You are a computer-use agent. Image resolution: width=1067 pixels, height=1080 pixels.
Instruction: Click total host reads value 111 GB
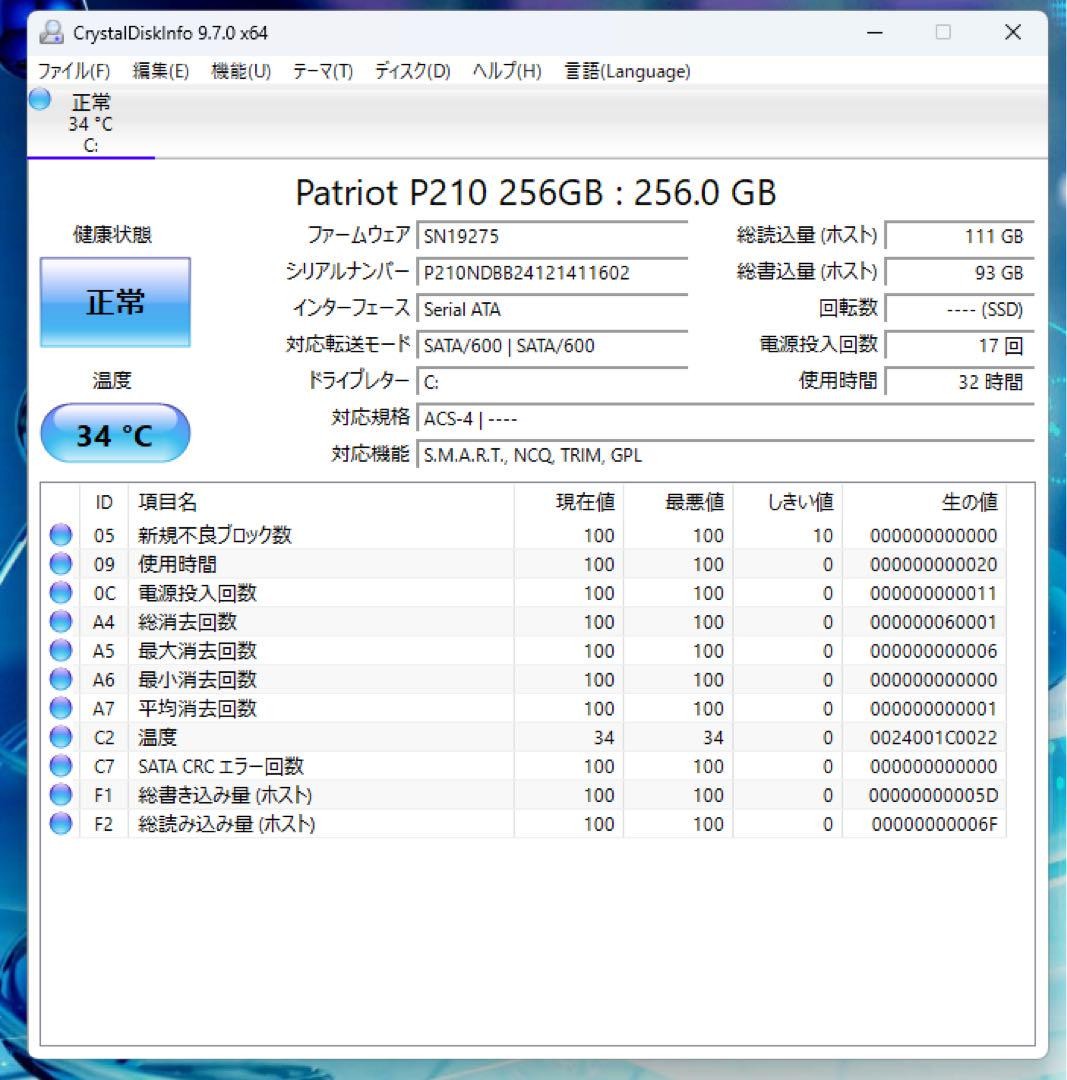point(960,236)
